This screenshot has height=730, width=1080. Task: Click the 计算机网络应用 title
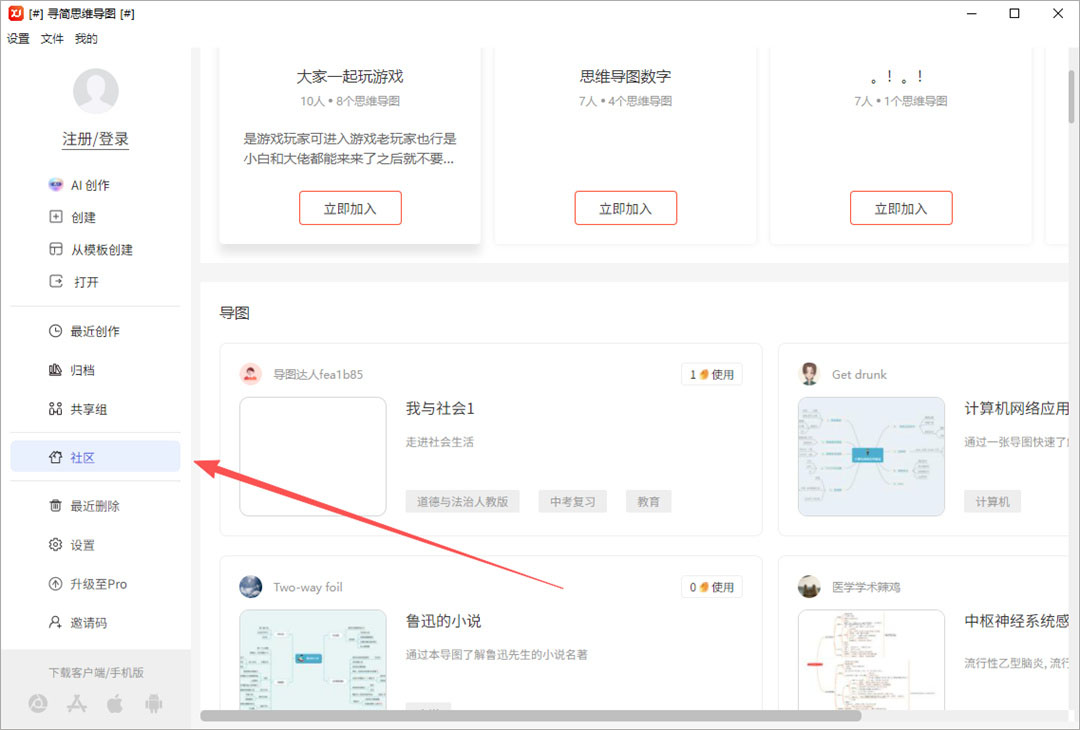coord(1017,408)
